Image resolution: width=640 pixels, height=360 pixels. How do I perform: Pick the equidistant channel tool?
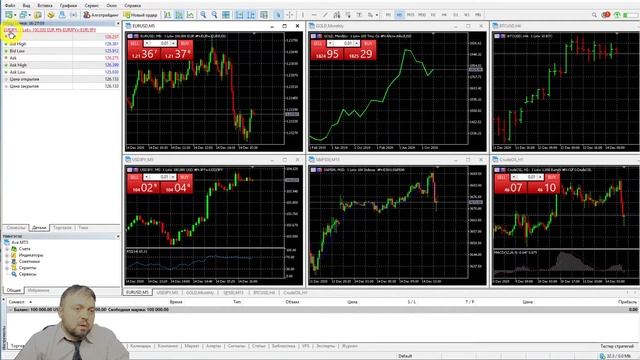click(337, 15)
